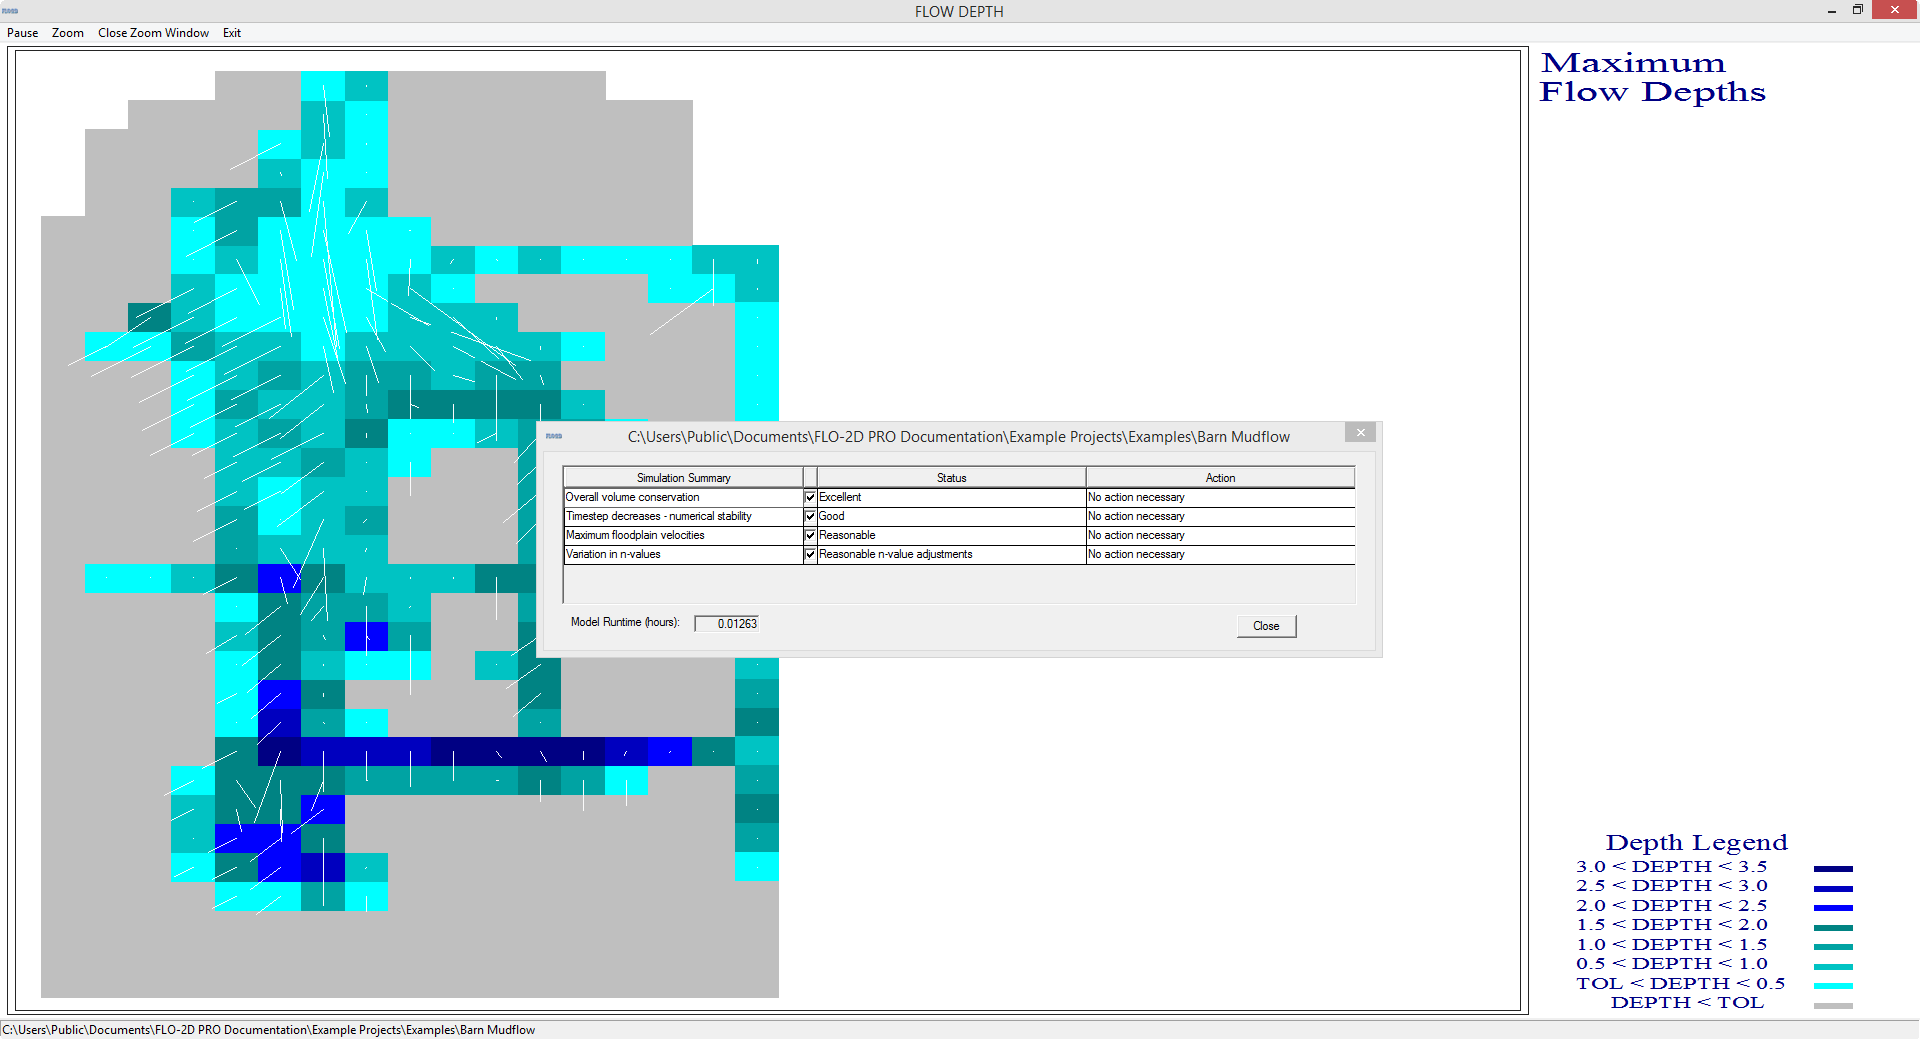The height and width of the screenshot is (1040, 1920).
Task: Dismiss the Barn Mudflow summary dialog
Action: (1266, 625)
